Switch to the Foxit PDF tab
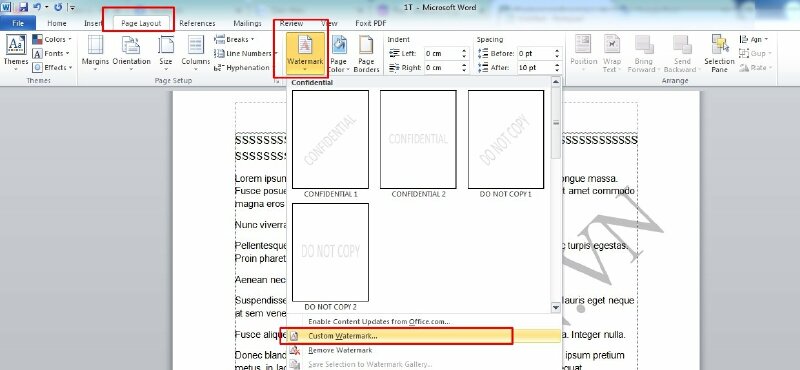The width and height of the screenshot is (800, 370). point(370,23)
